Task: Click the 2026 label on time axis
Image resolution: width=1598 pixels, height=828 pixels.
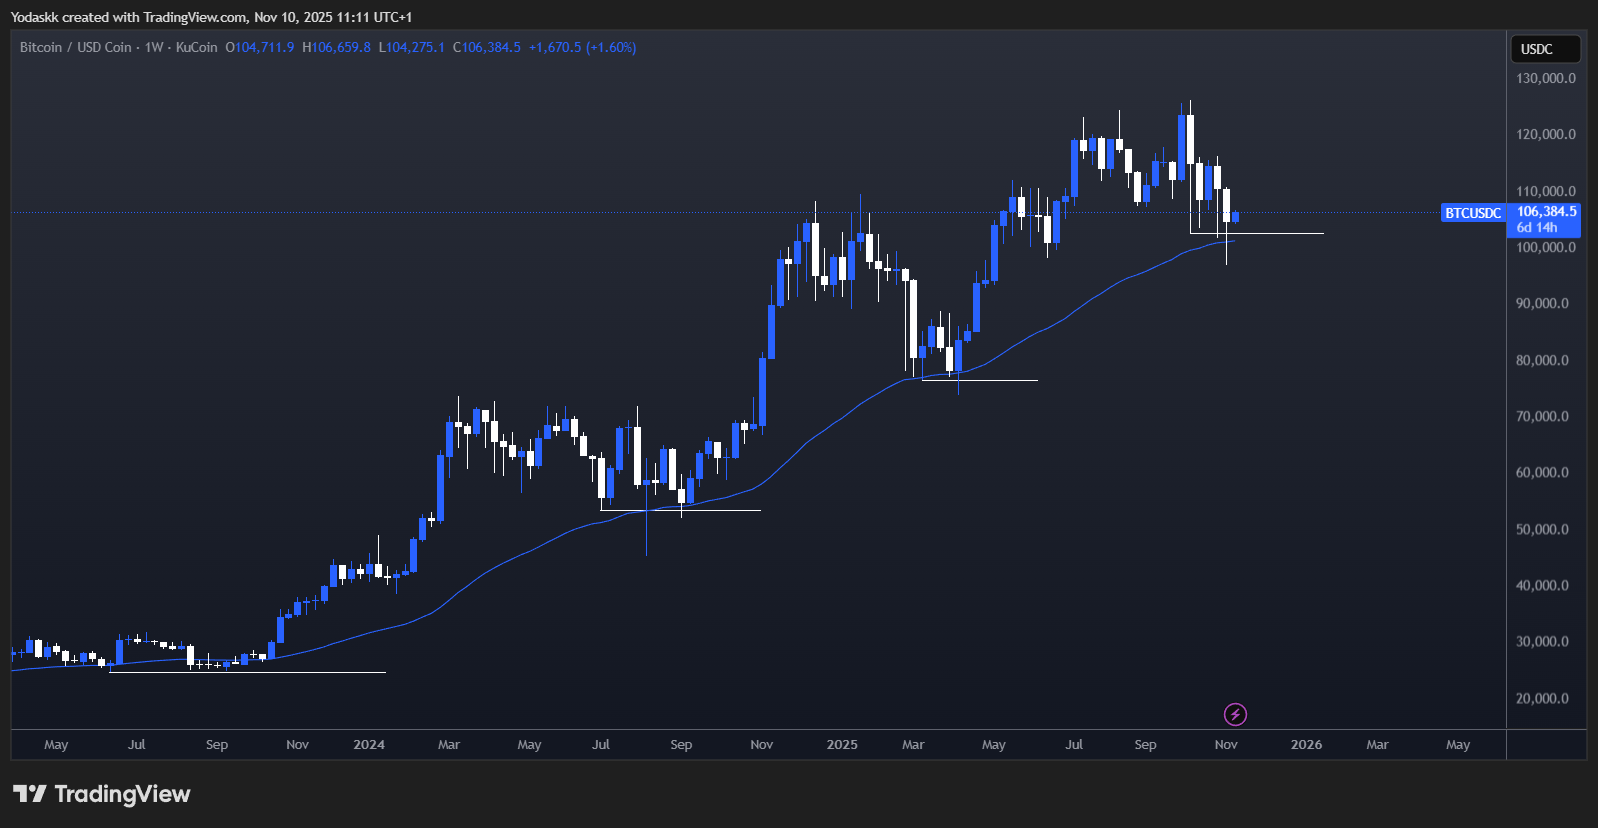Action: coord(1306,745)
